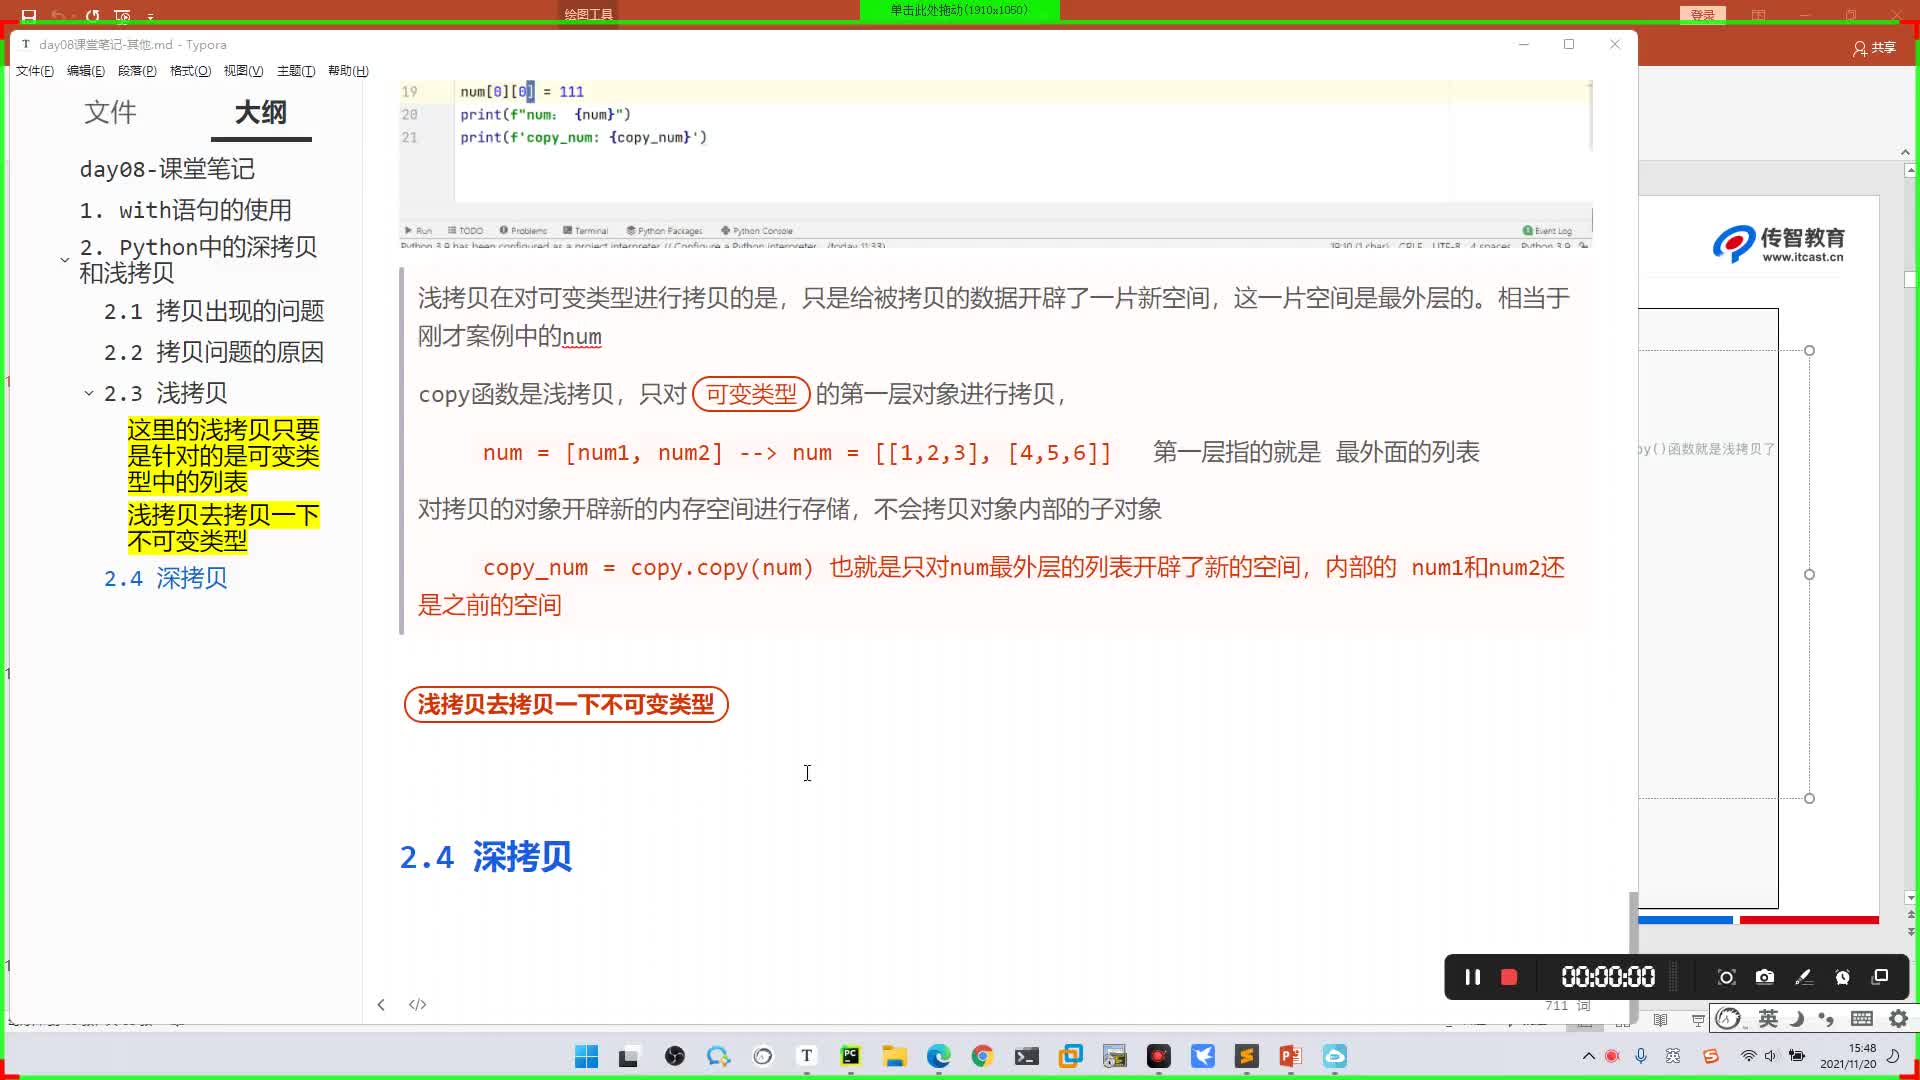Open the 主题(T) menu
Screen dimensions: 1920x1080
(296, 71)
